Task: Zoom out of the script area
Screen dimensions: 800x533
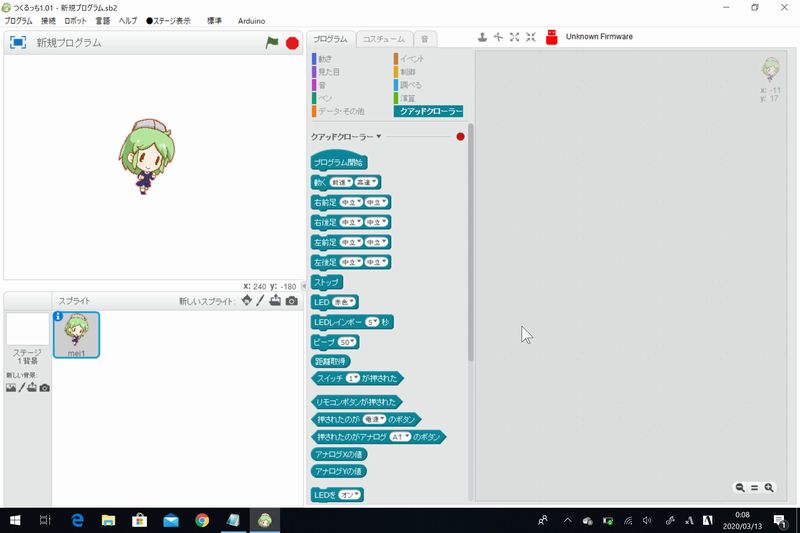Action: (x=740, y=487)
